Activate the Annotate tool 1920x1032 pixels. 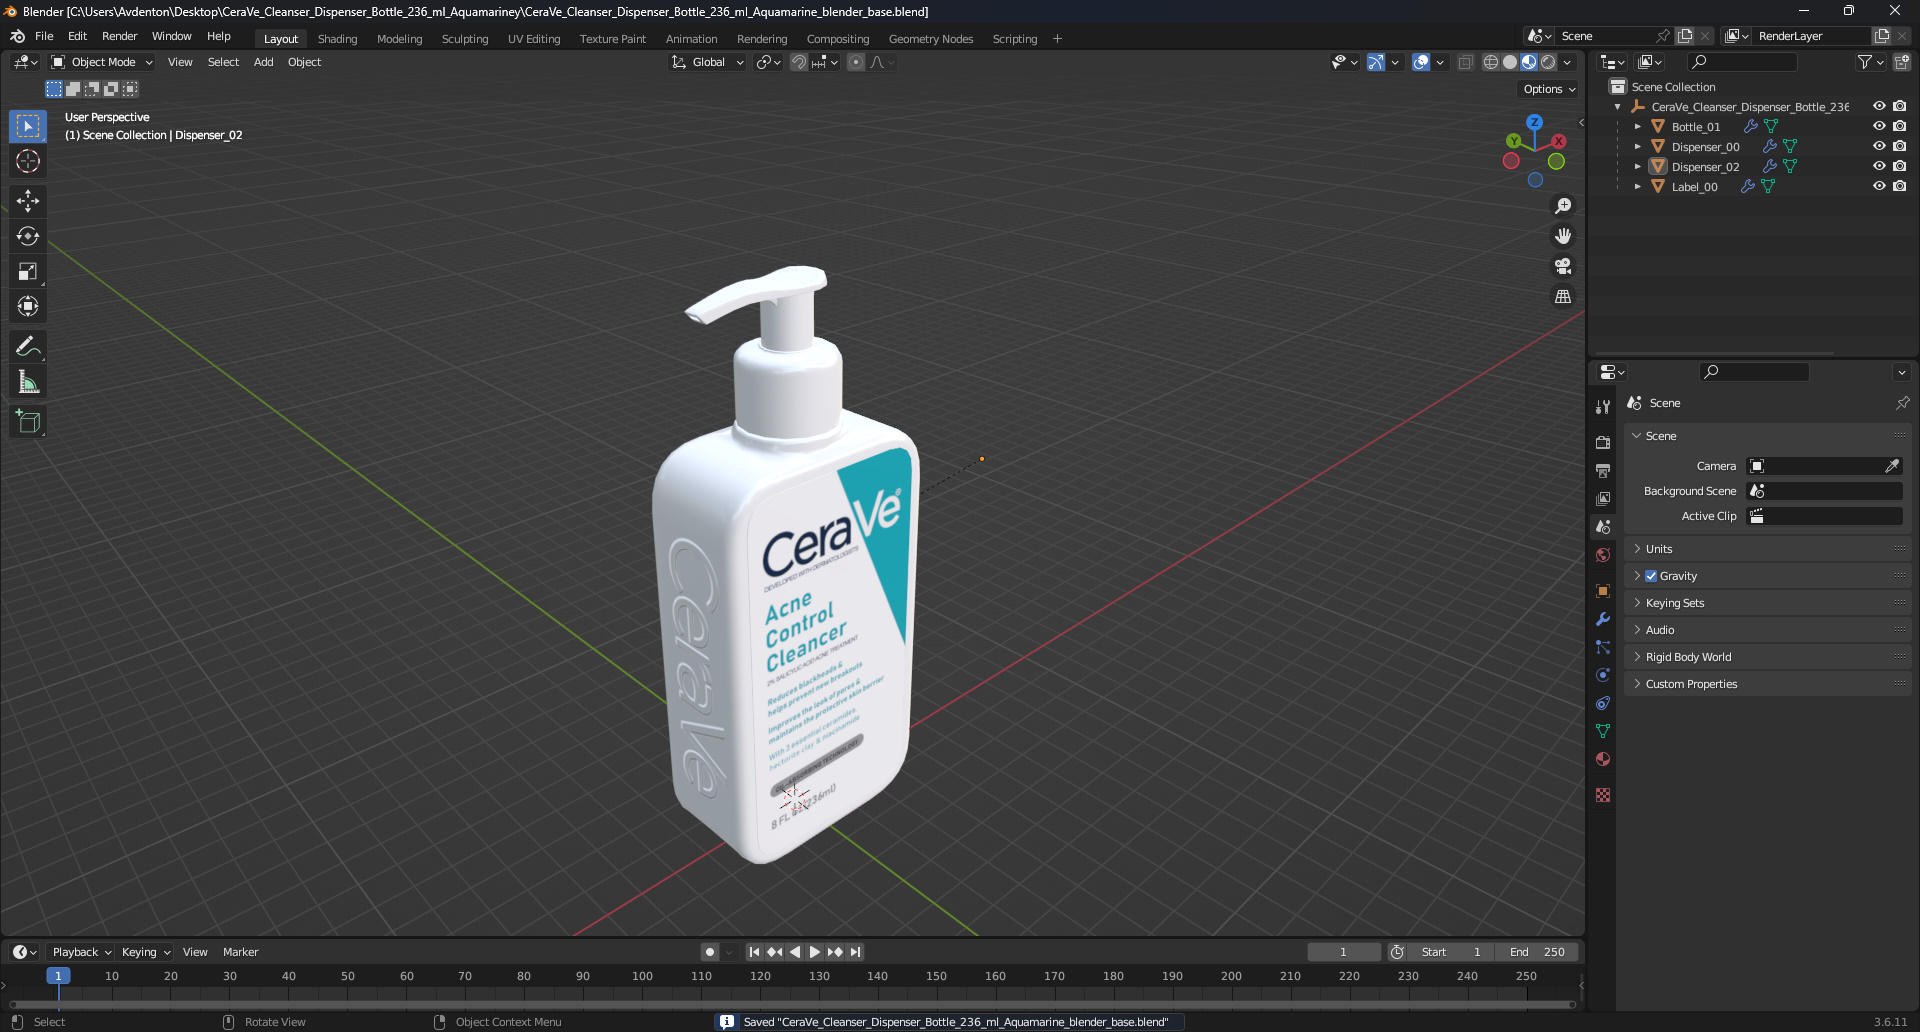point(28,347)
